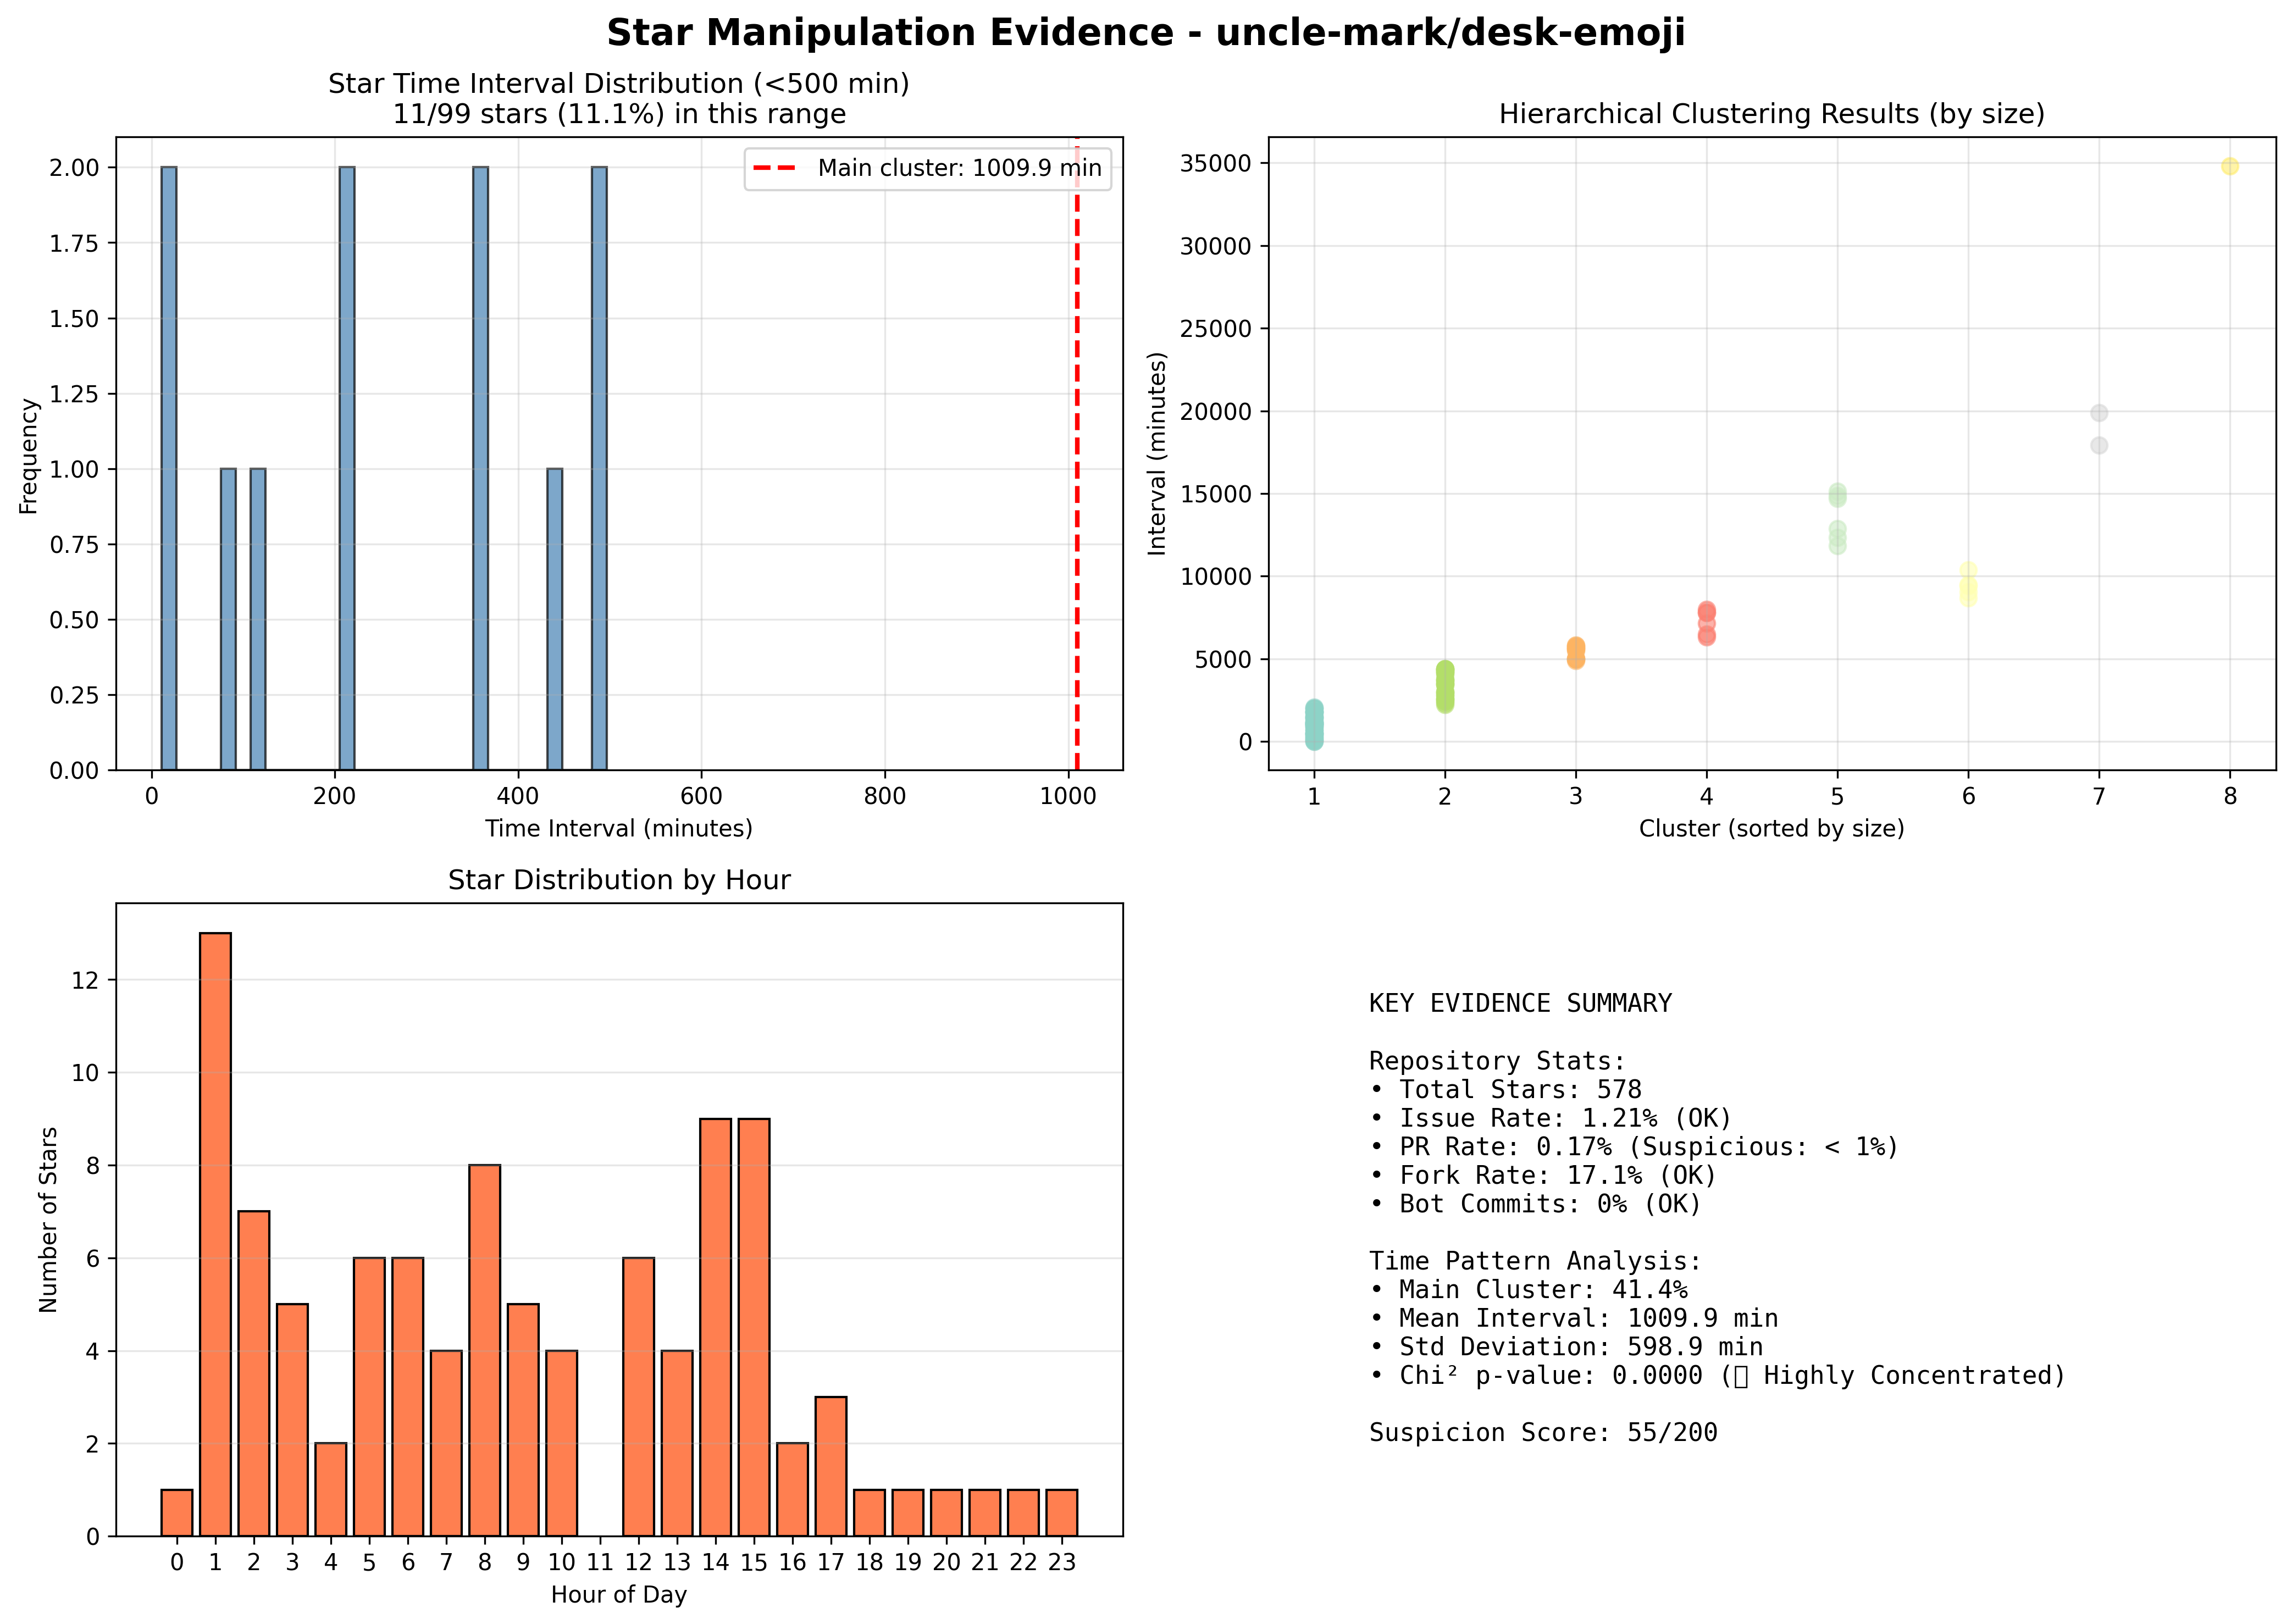Click the cluster 8 data point near 35000
Viewport: 2292px width, 1624px height.
click(2230, 166)
